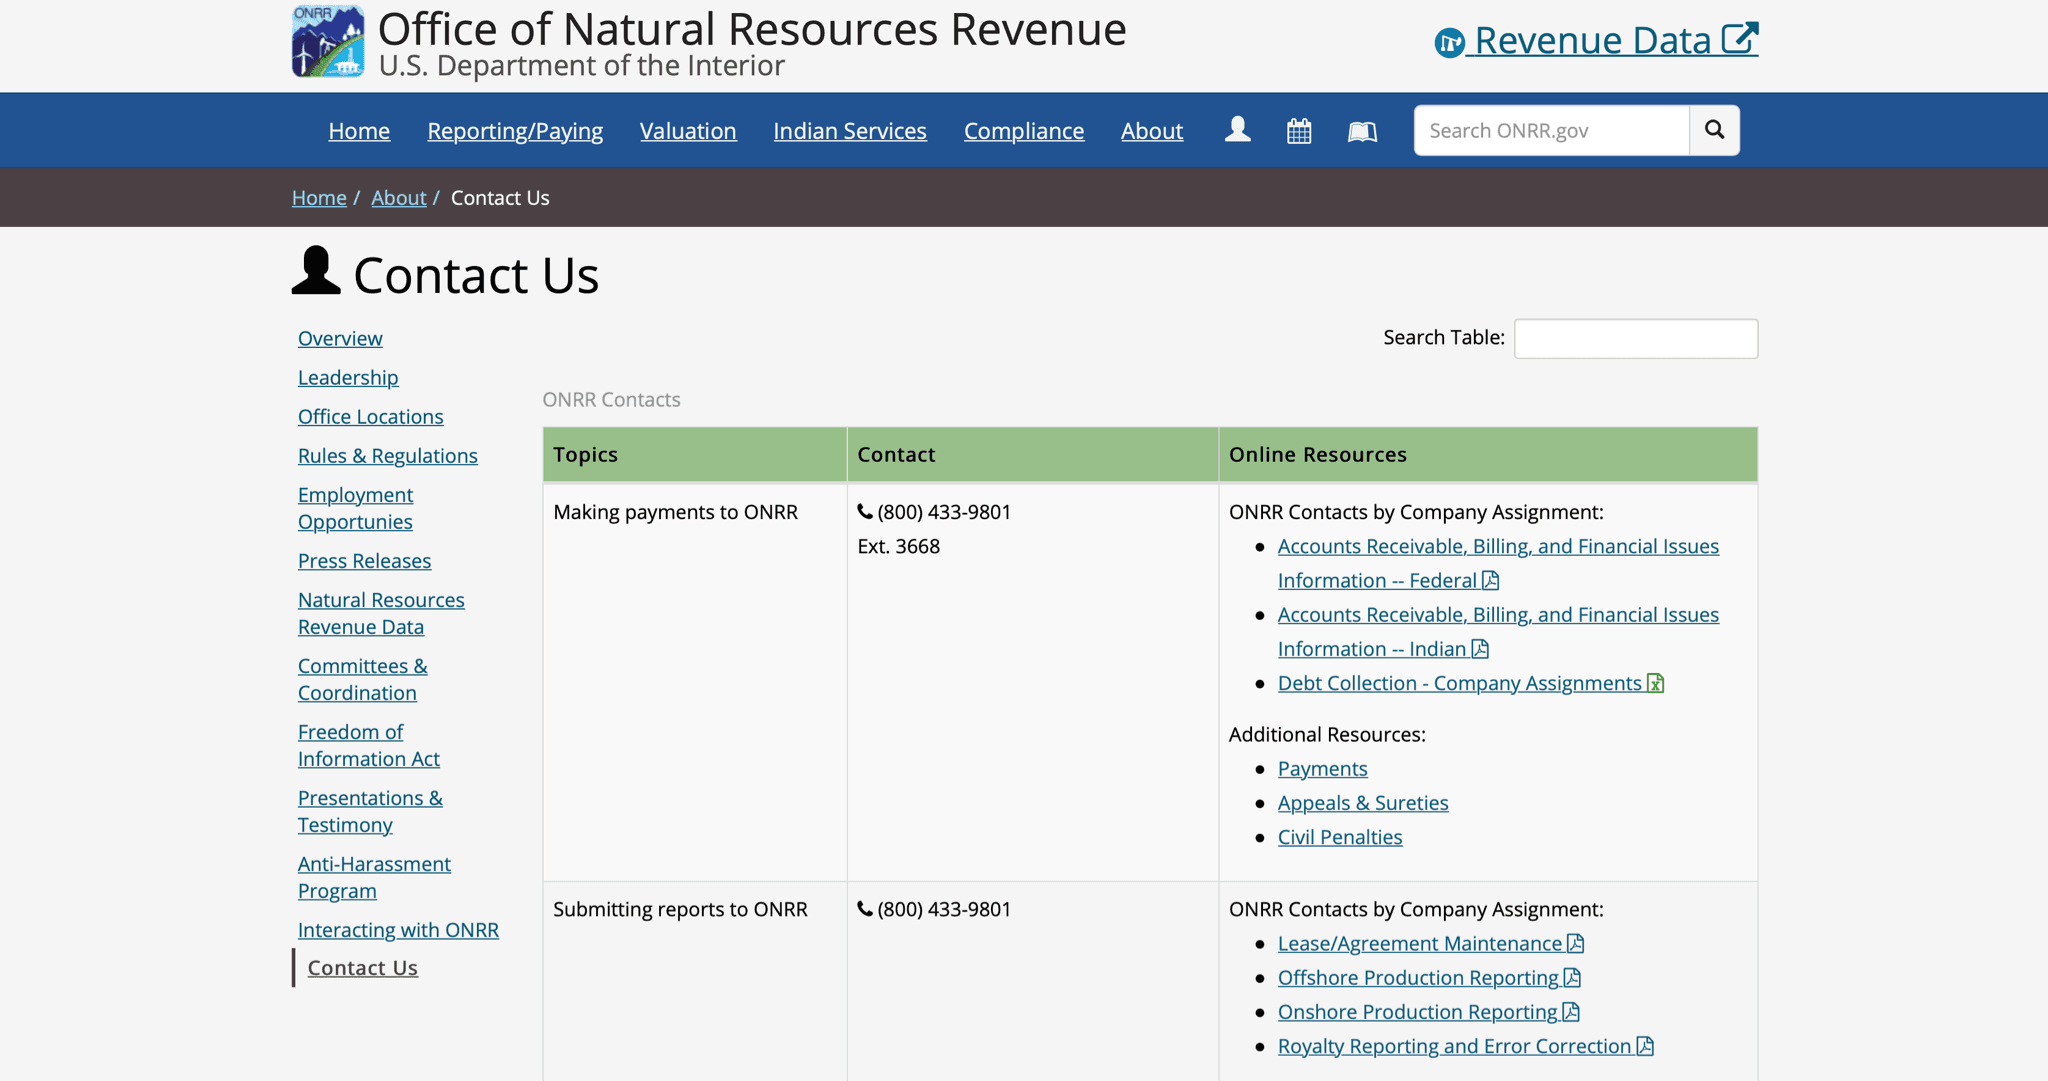Open the open-book handbook icon in navbar

click(x=1362, y=131)
